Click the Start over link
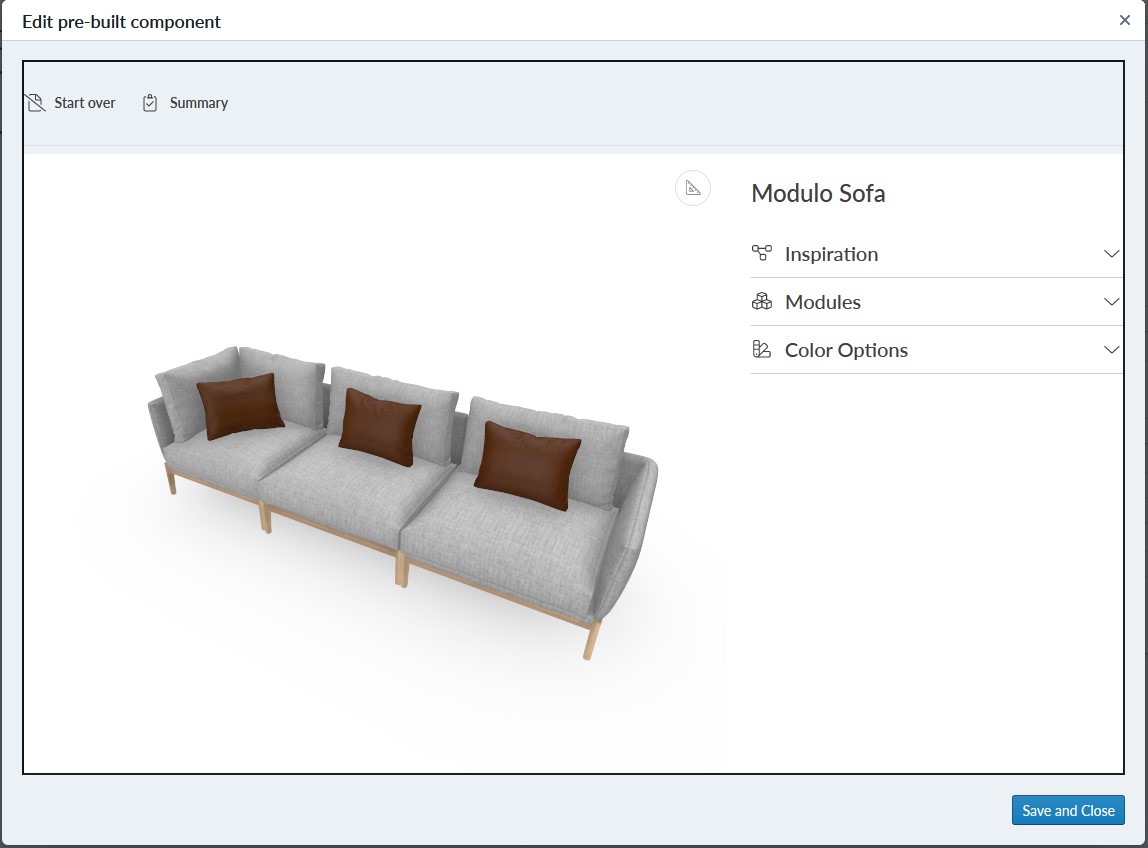 84,103
